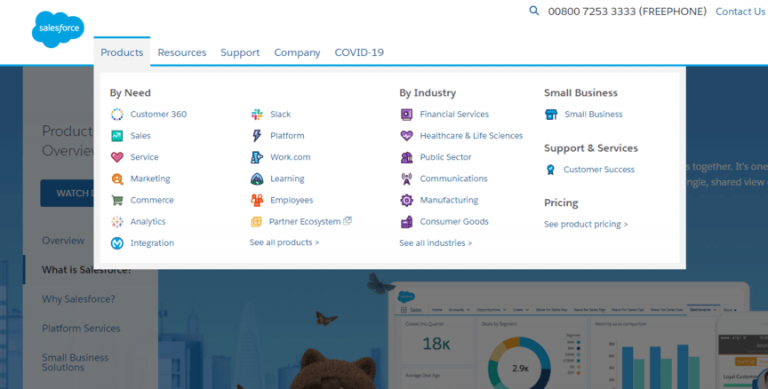This screenshot has width=768, height=389.
Task: Click the Customer Success ribbon icon
Action: pos(551,170)
